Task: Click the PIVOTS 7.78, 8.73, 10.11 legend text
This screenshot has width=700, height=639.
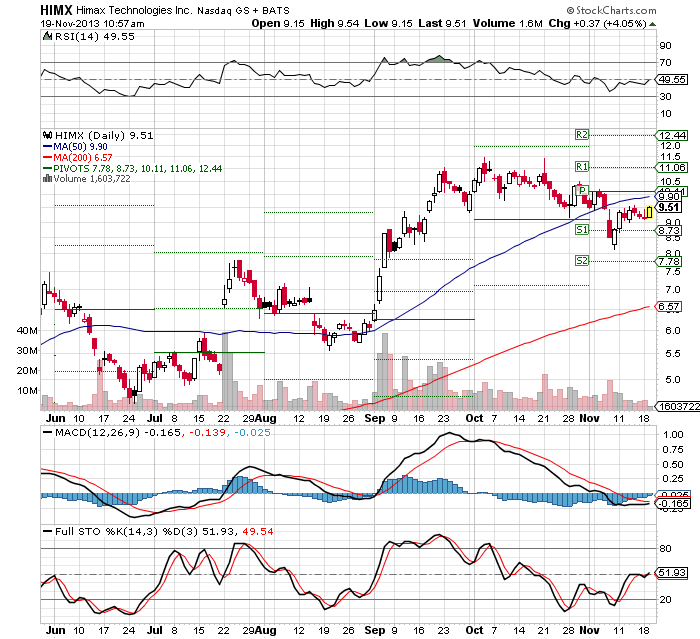Action: (x=138, y=169)
